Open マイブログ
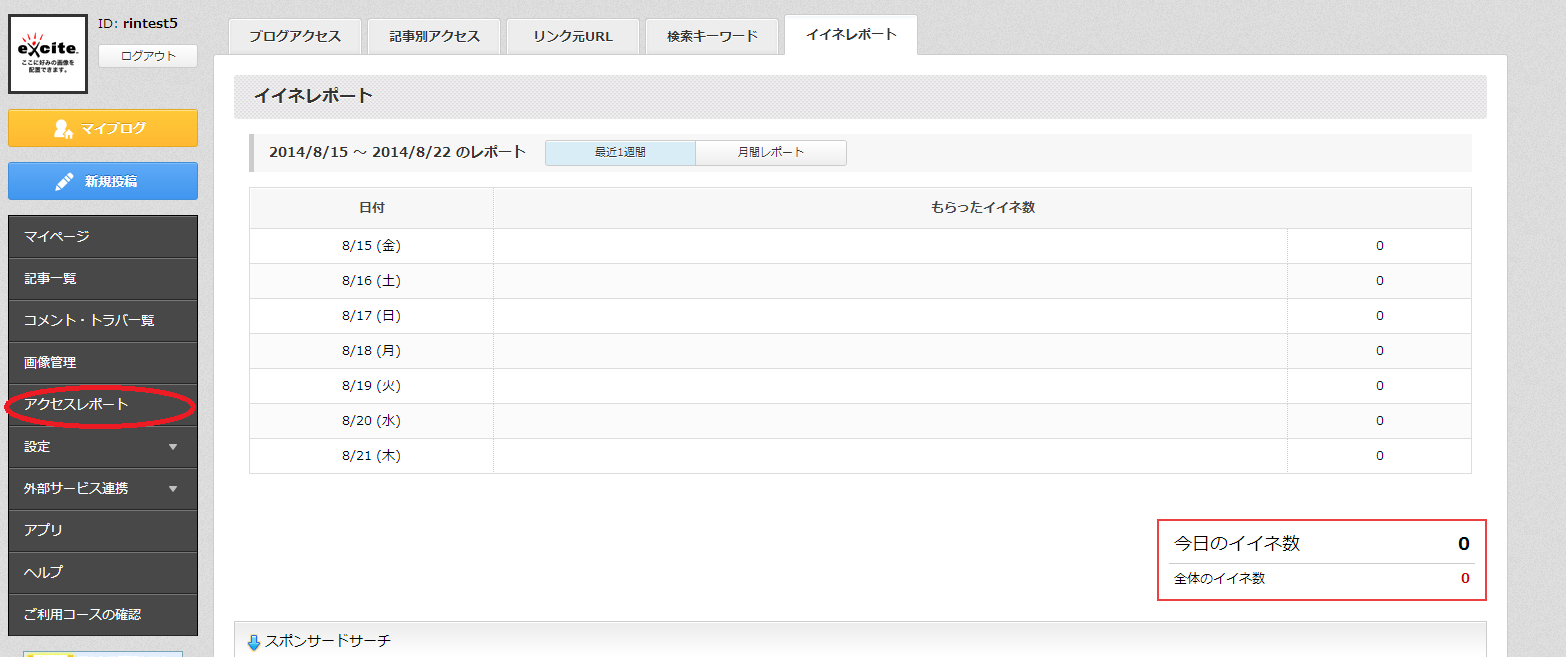 103,128
